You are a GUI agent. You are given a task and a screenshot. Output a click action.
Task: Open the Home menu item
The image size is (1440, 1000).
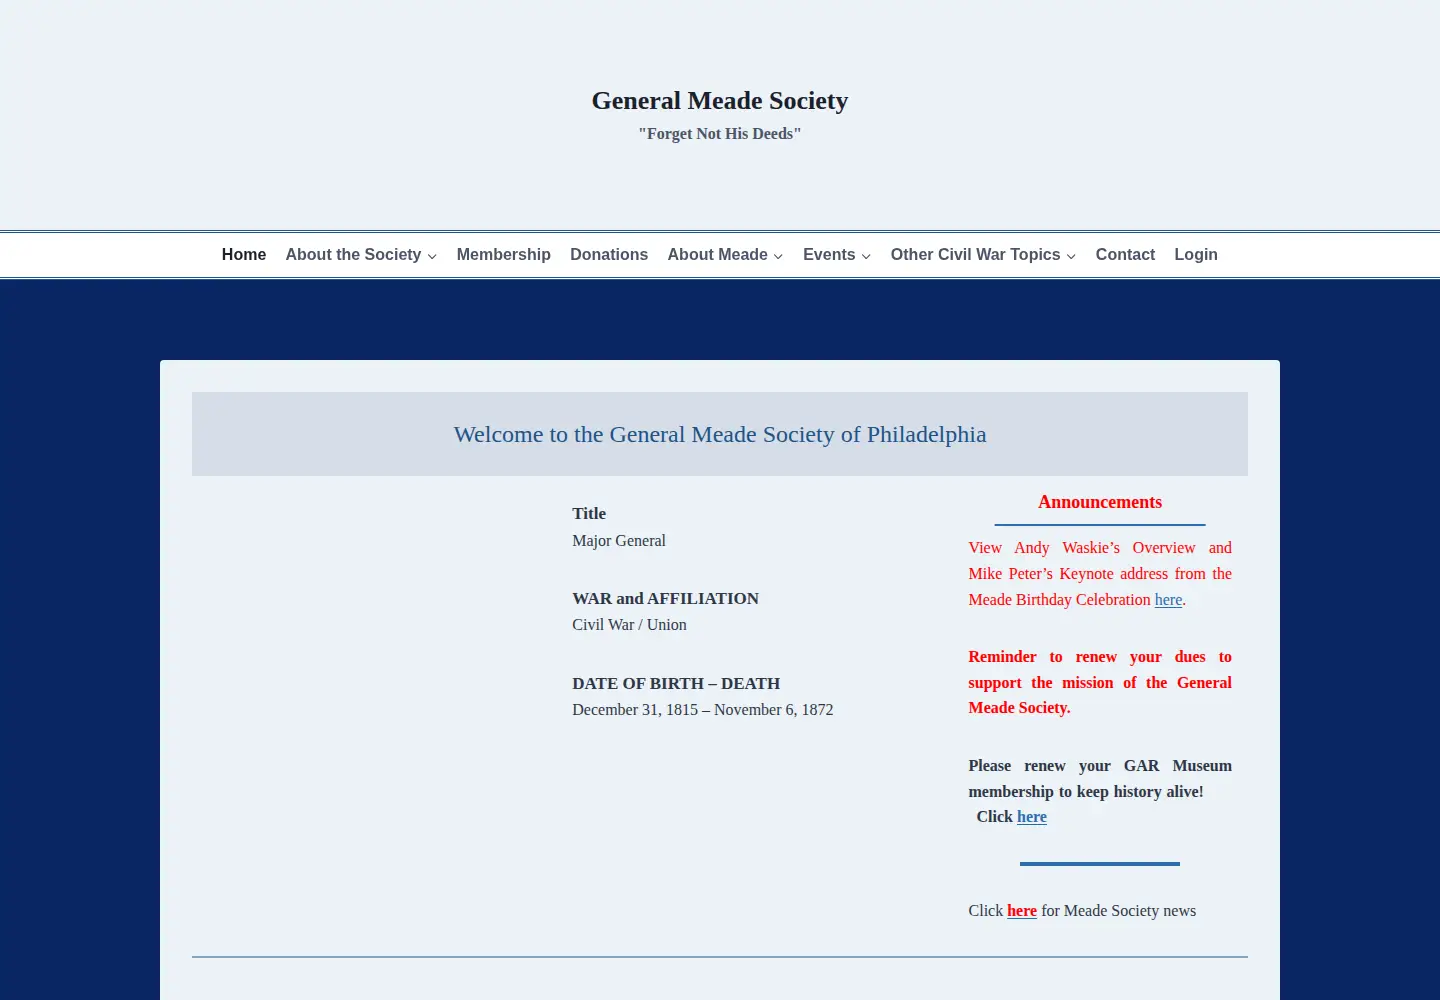click(244, 255)
